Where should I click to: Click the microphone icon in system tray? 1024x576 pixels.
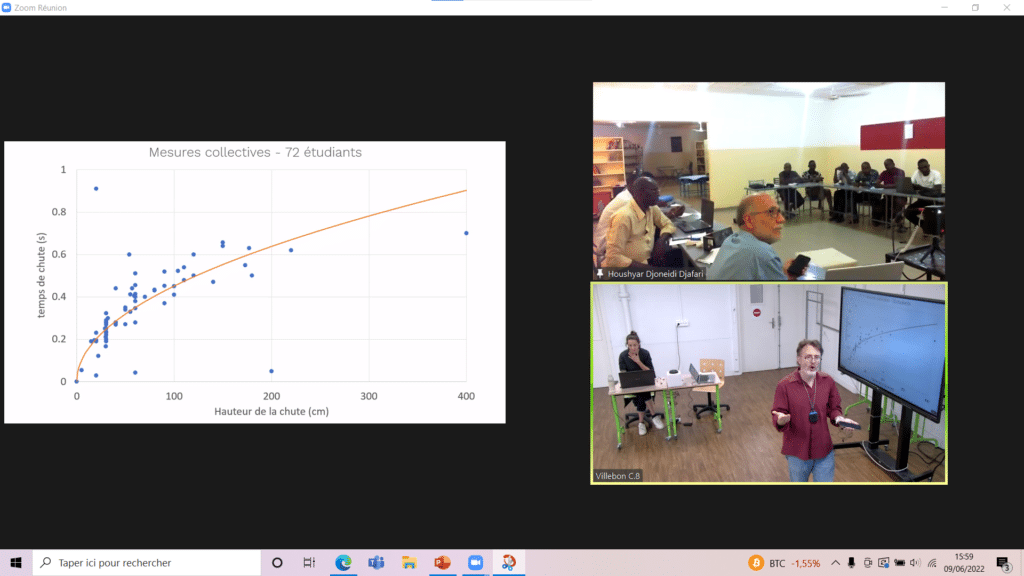(x=851, y=563)
